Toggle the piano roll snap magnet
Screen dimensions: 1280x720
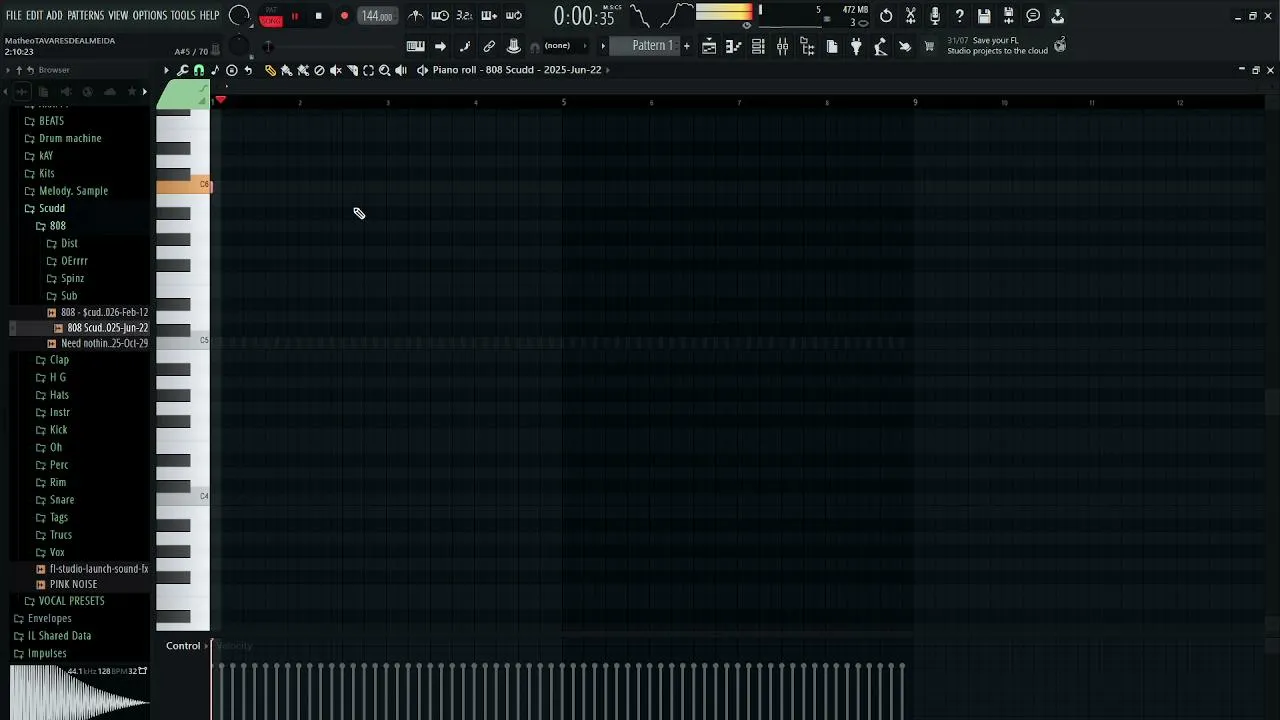point(199,70)
